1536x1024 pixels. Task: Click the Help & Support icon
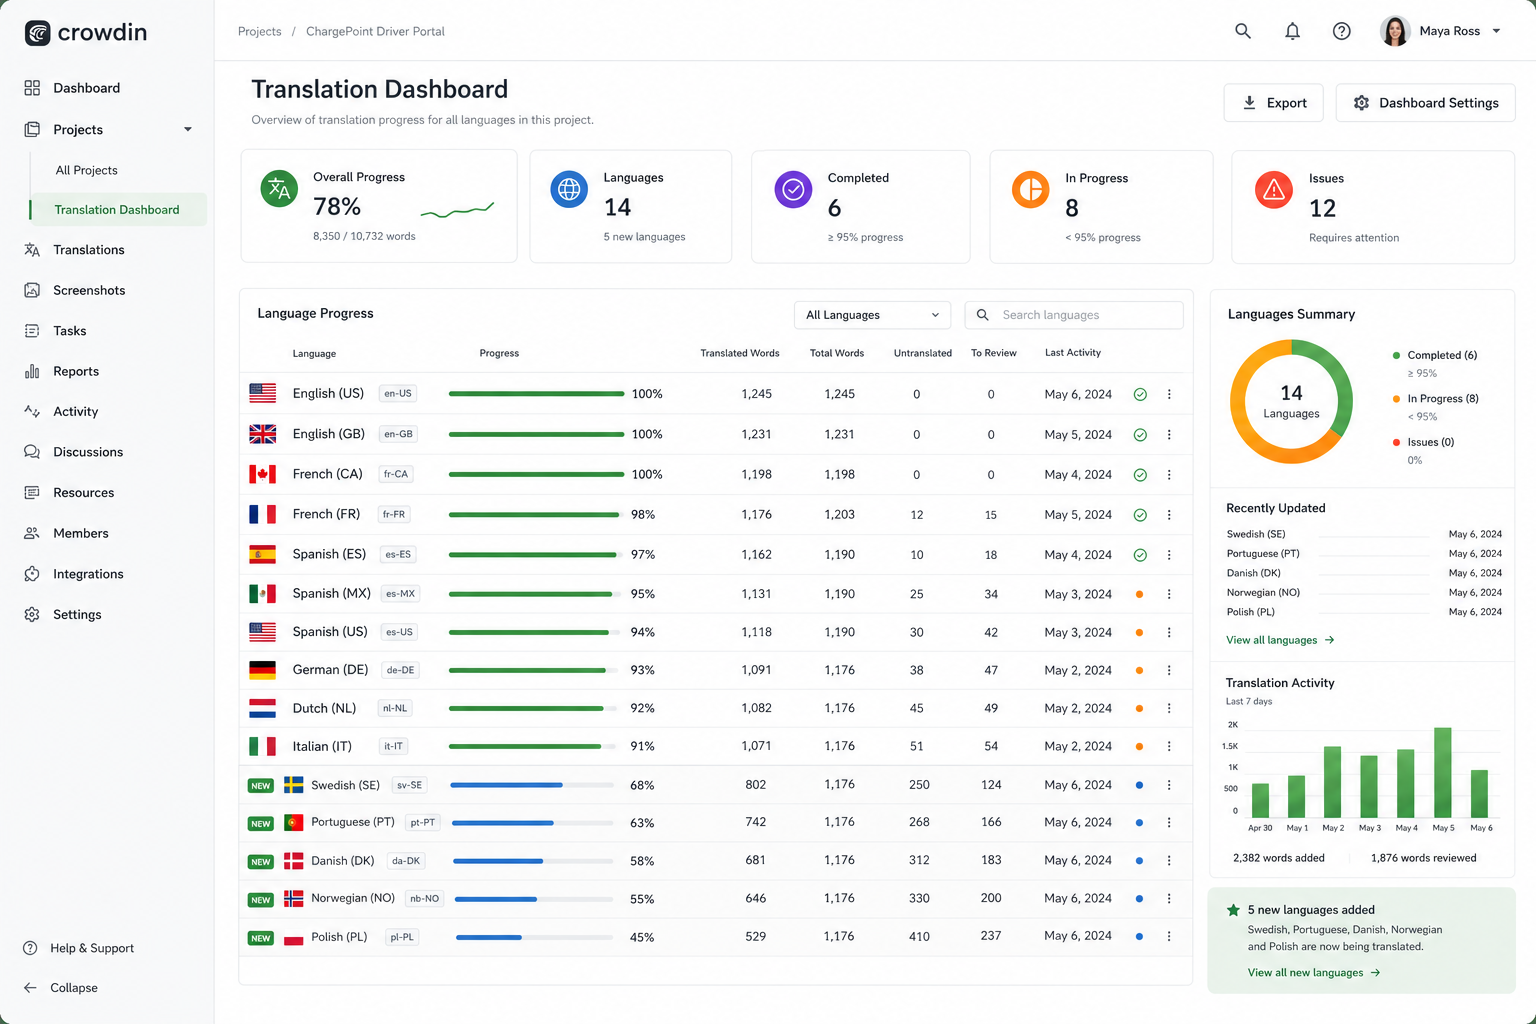point(30,948)
